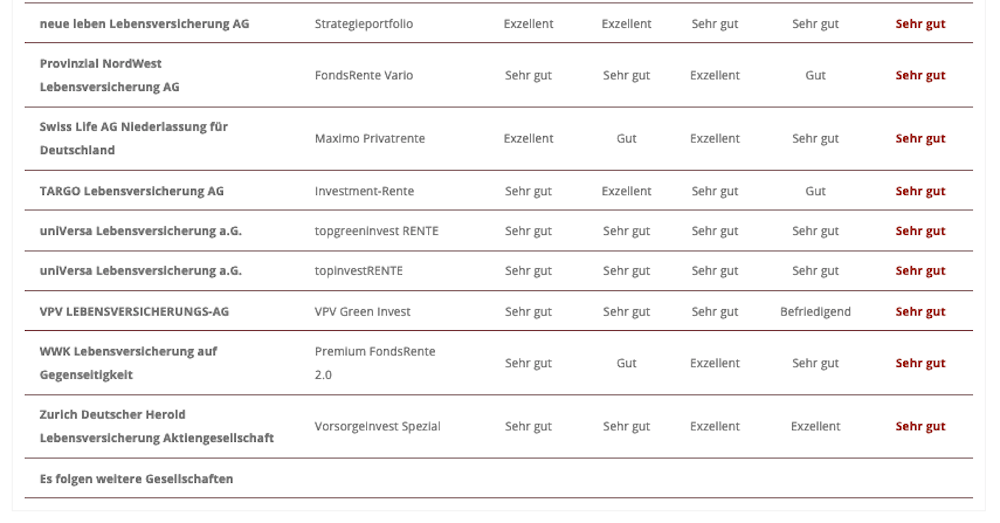This screenshot has width=1000, height=523.
Task: Click Swiss Life AG Niederlassung für Deutschland
Action: 133,138
